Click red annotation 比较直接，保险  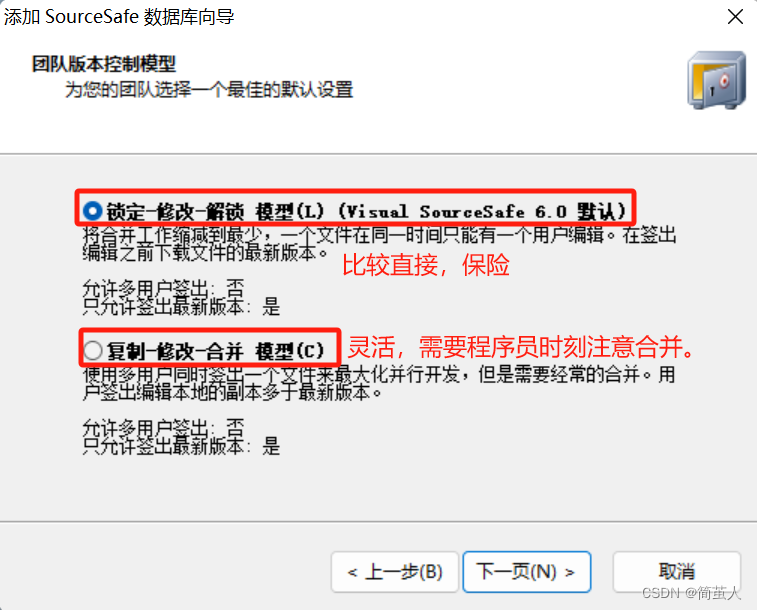pos(426,265)
